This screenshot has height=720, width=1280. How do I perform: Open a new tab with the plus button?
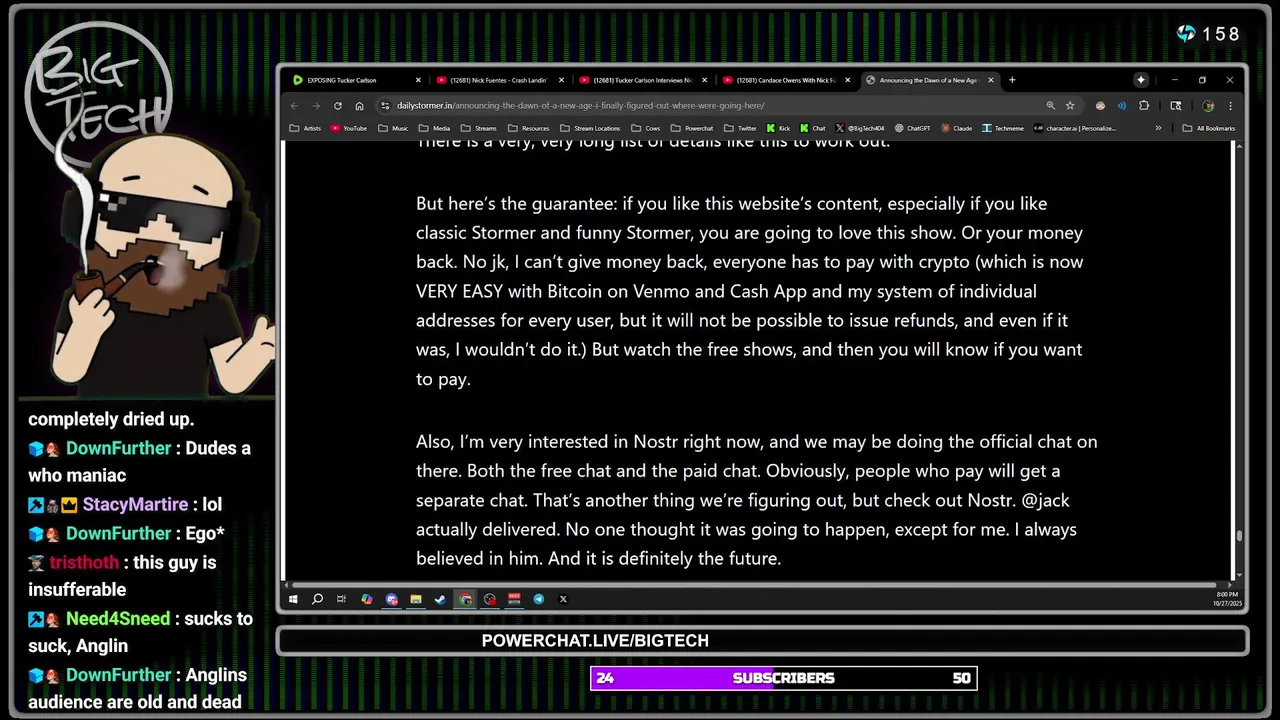1012,80
